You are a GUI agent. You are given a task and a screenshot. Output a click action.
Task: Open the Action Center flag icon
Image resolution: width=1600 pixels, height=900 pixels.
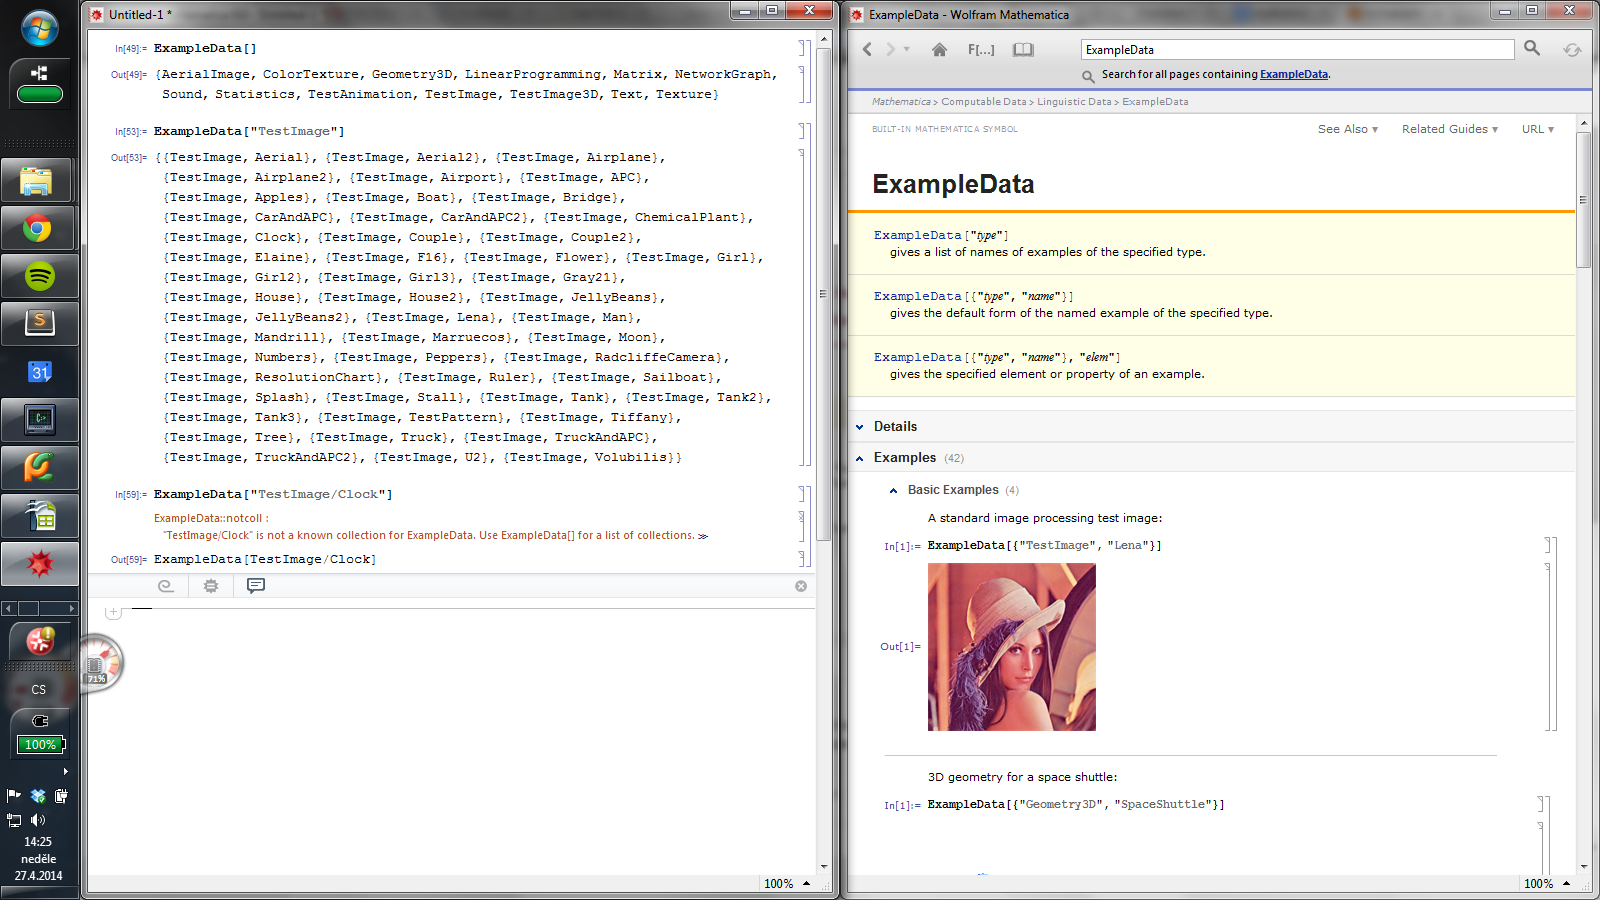[x=14, y=796]
